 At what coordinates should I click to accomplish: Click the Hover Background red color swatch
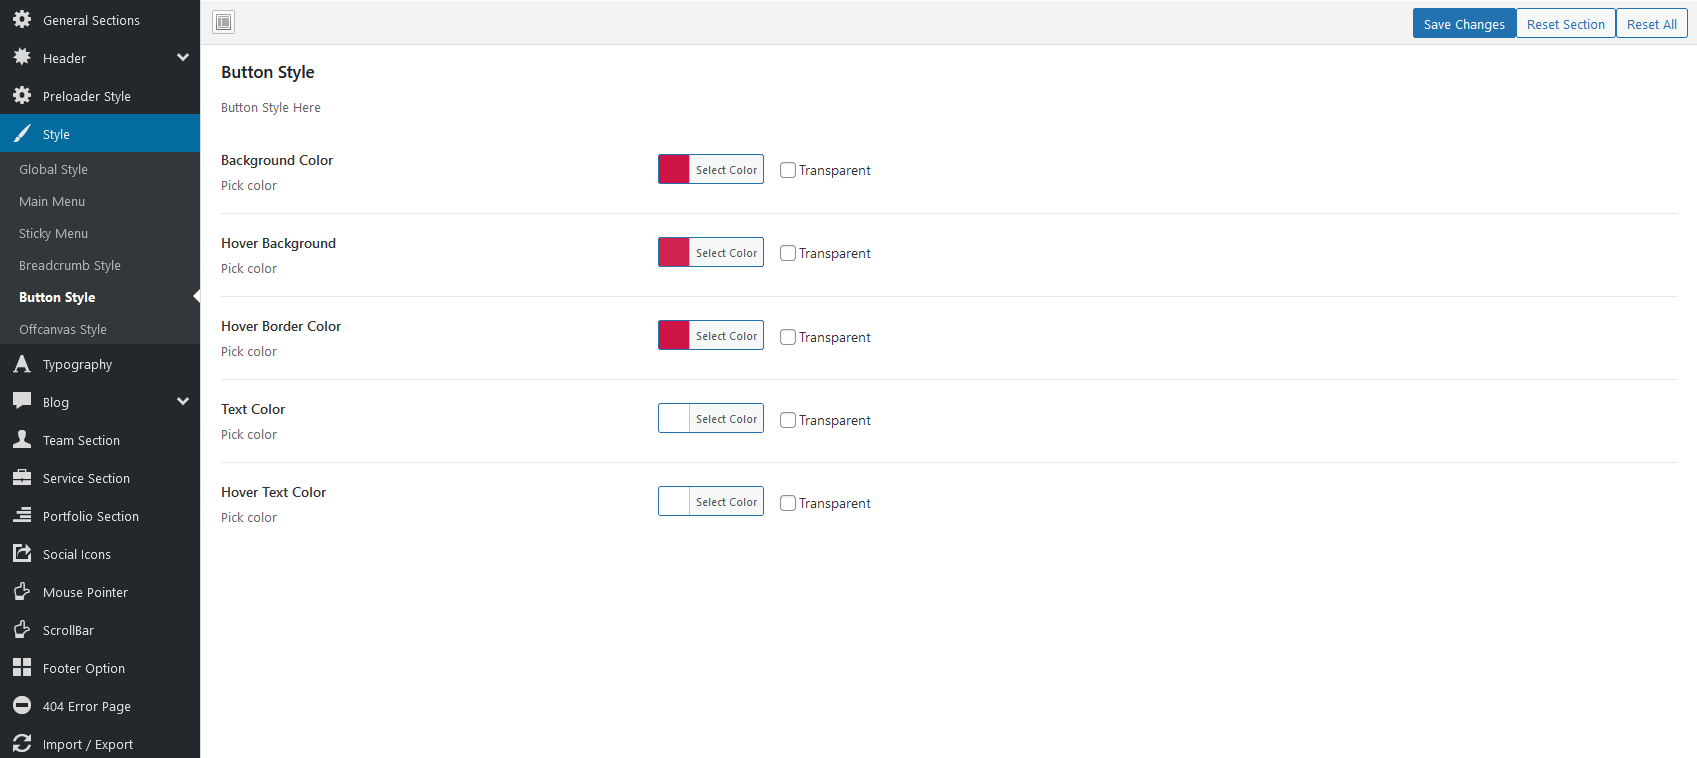[674, 253]
